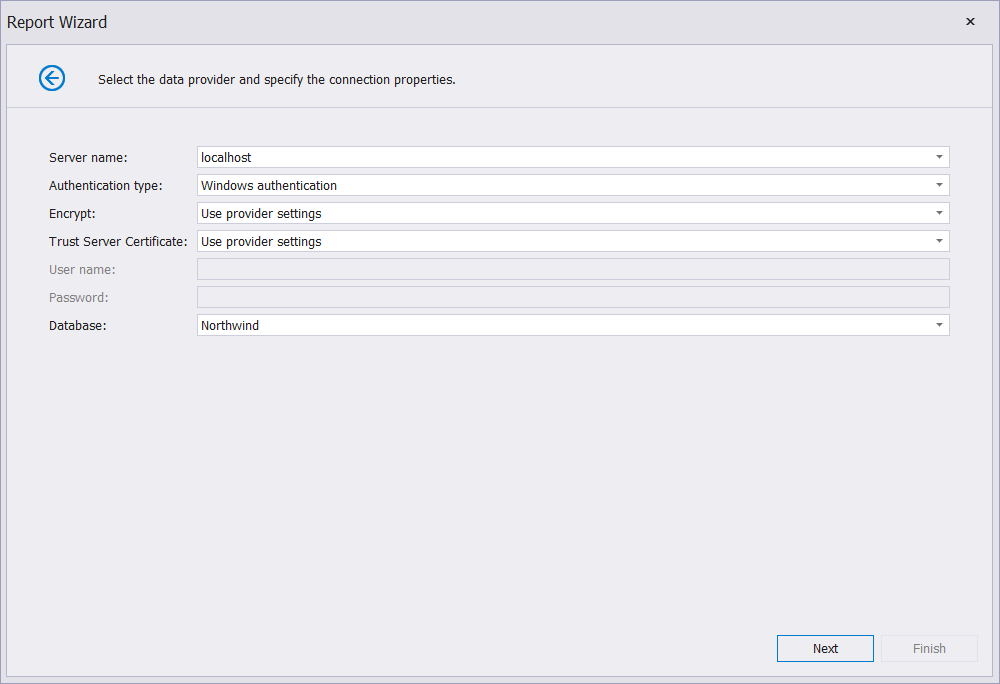
Task: Click the Encrypt value showing Use provider settings
Action: tap(500, 213)
